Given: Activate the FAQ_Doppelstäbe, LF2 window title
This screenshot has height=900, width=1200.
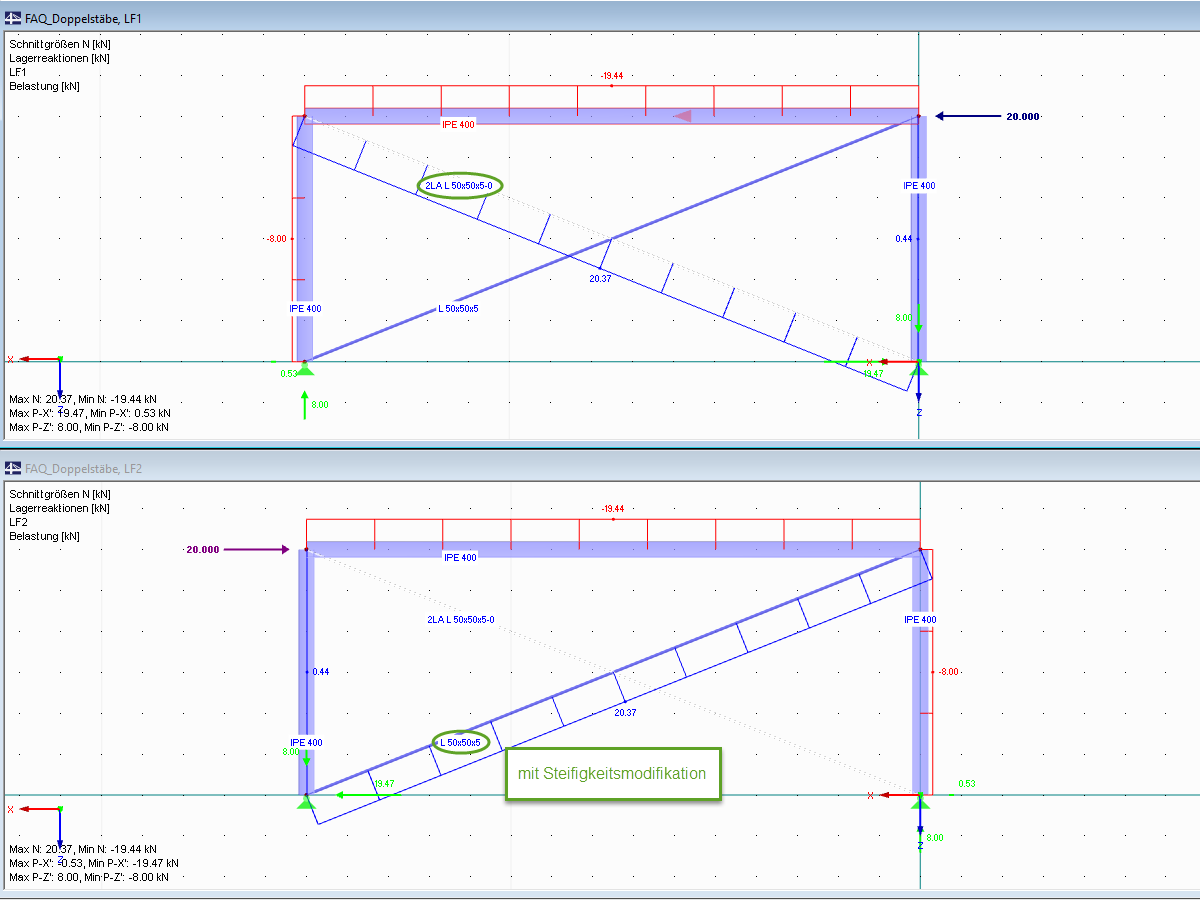Looking at the screenshot, I should [84, 468].
